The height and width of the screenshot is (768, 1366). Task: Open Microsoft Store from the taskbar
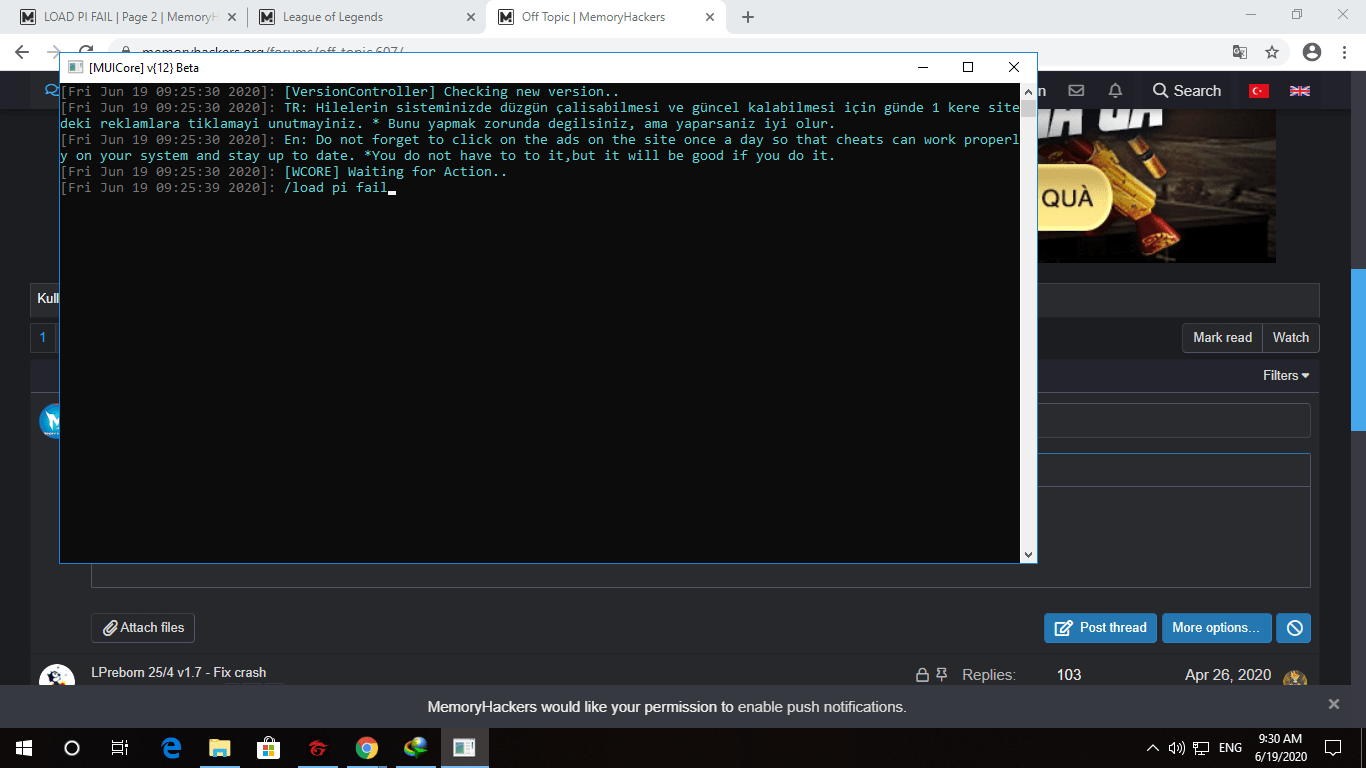pyautogui.click(x=269, y=747)
